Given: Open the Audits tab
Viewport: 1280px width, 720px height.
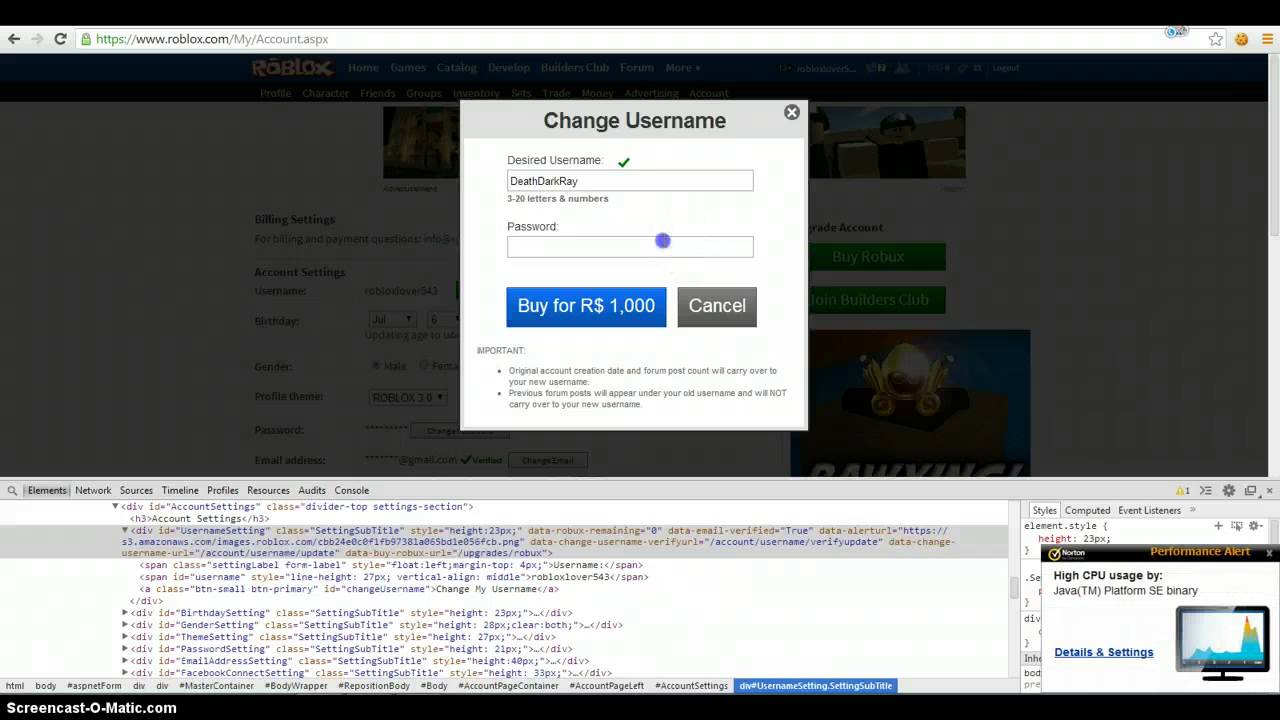Looking at the screenshot, I should [312, 491].
